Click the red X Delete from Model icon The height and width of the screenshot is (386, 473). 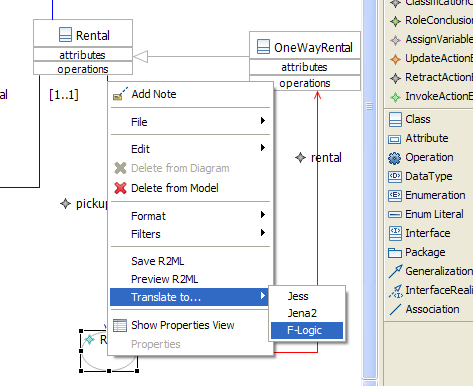(x=120, y=188)
